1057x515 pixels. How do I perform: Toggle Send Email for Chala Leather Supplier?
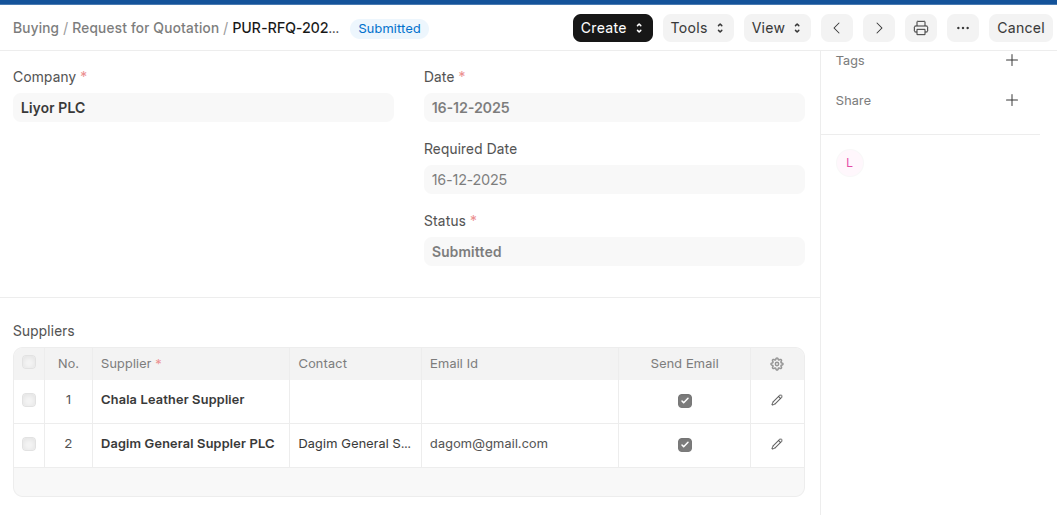685,401
